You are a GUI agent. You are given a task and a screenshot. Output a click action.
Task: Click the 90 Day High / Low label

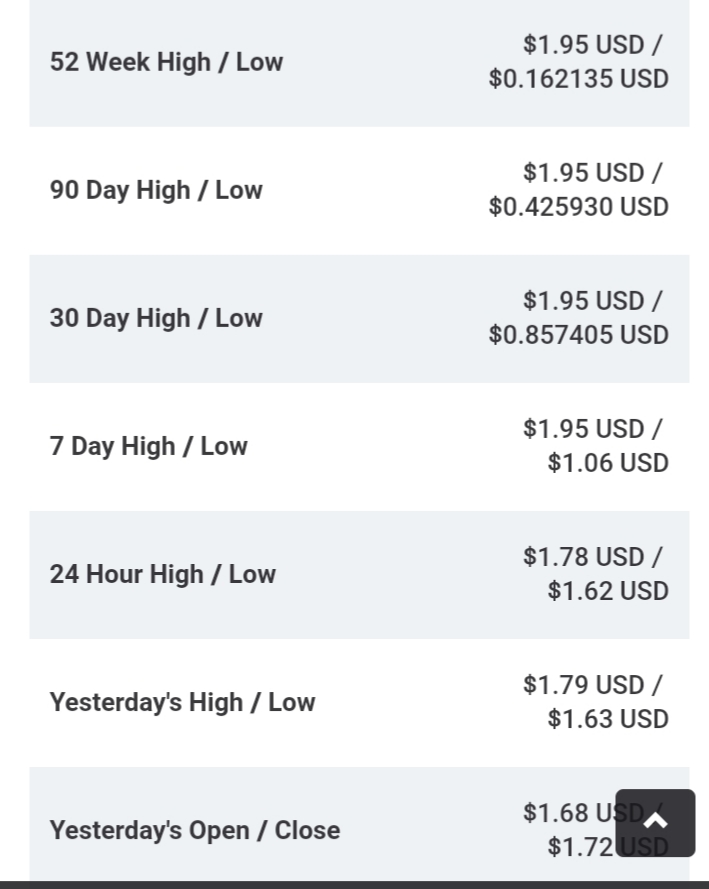156,190
